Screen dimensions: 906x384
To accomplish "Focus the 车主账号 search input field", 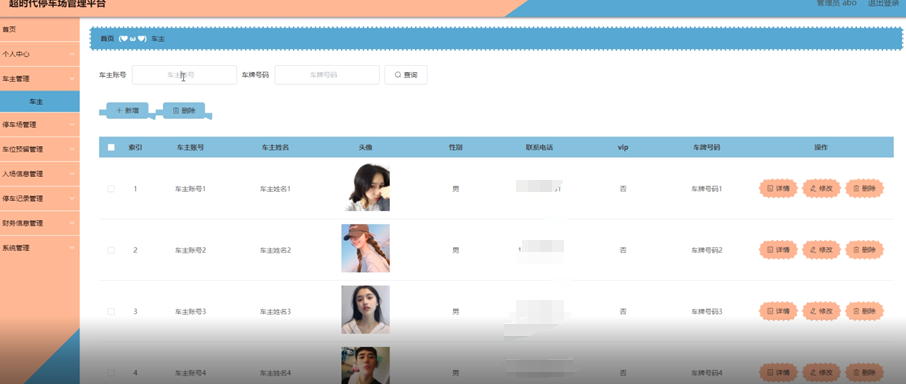I will (x=184, y=75).
